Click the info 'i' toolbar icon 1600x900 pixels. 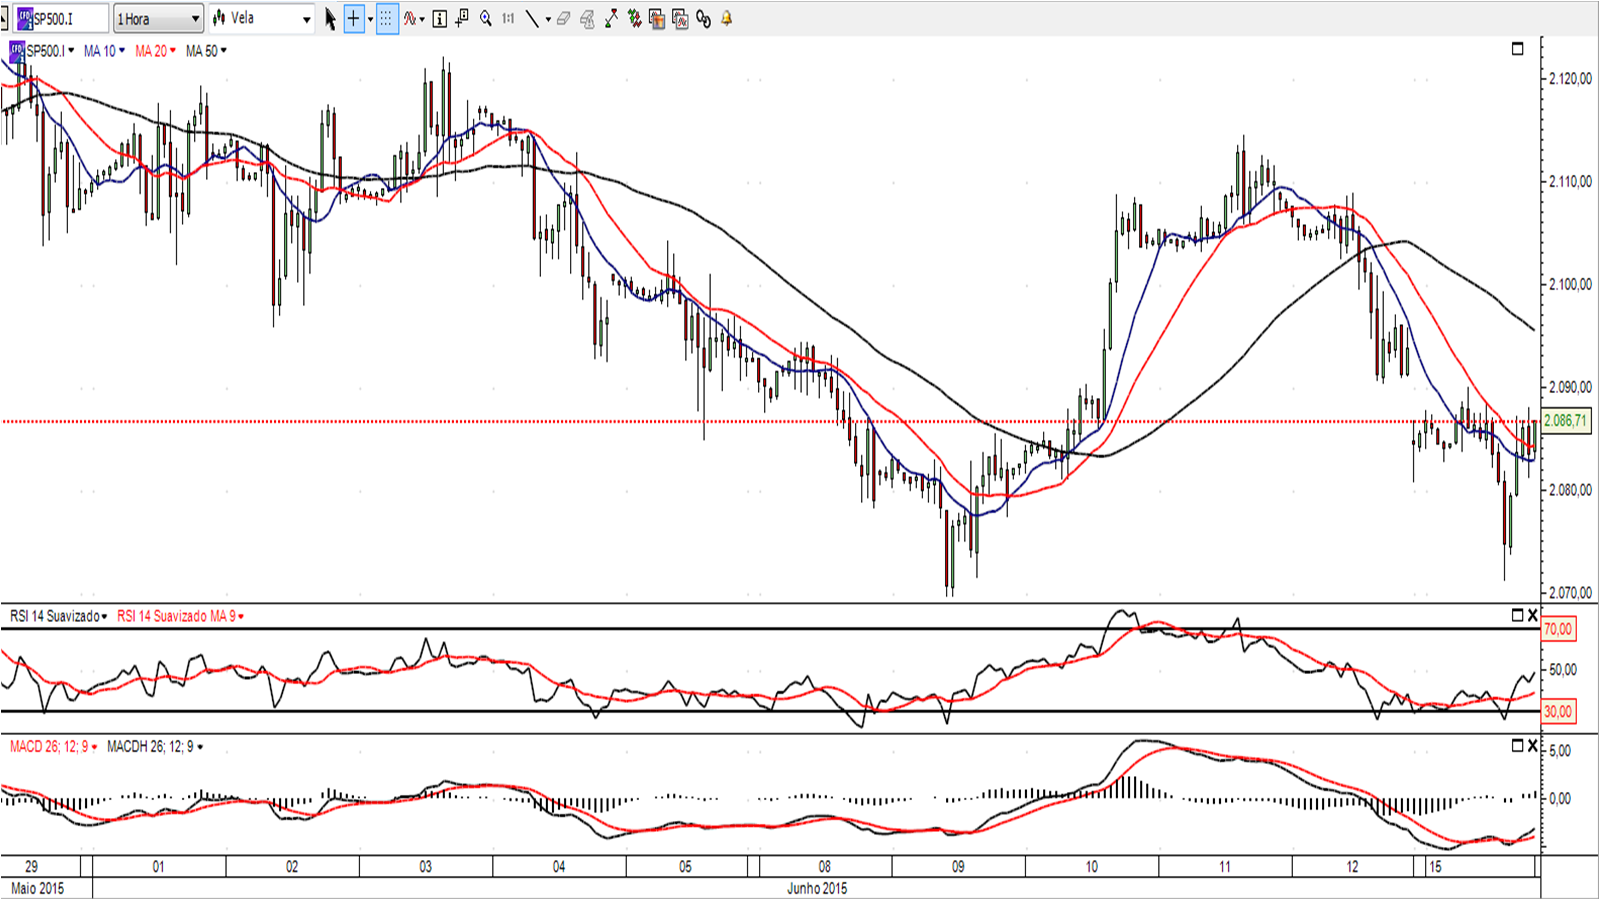[x=439, y=19]
